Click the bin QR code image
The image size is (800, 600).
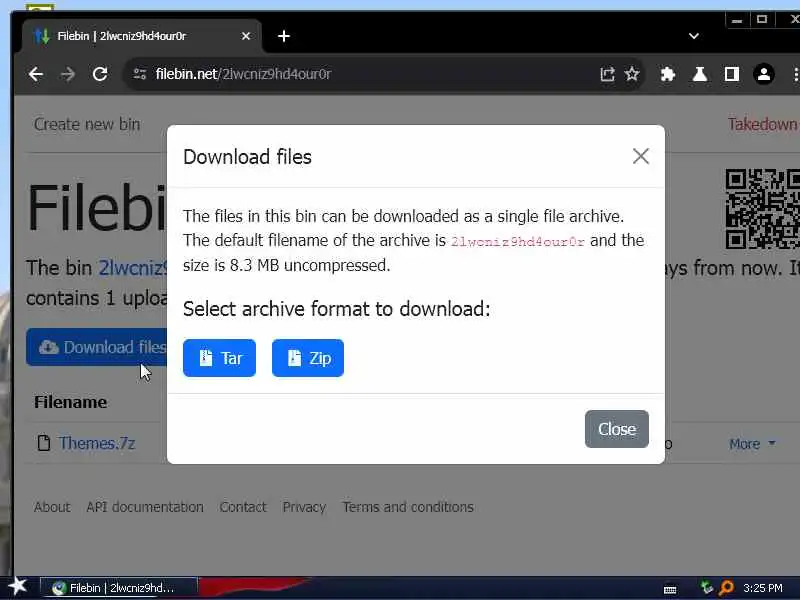(x=763, y=209)
